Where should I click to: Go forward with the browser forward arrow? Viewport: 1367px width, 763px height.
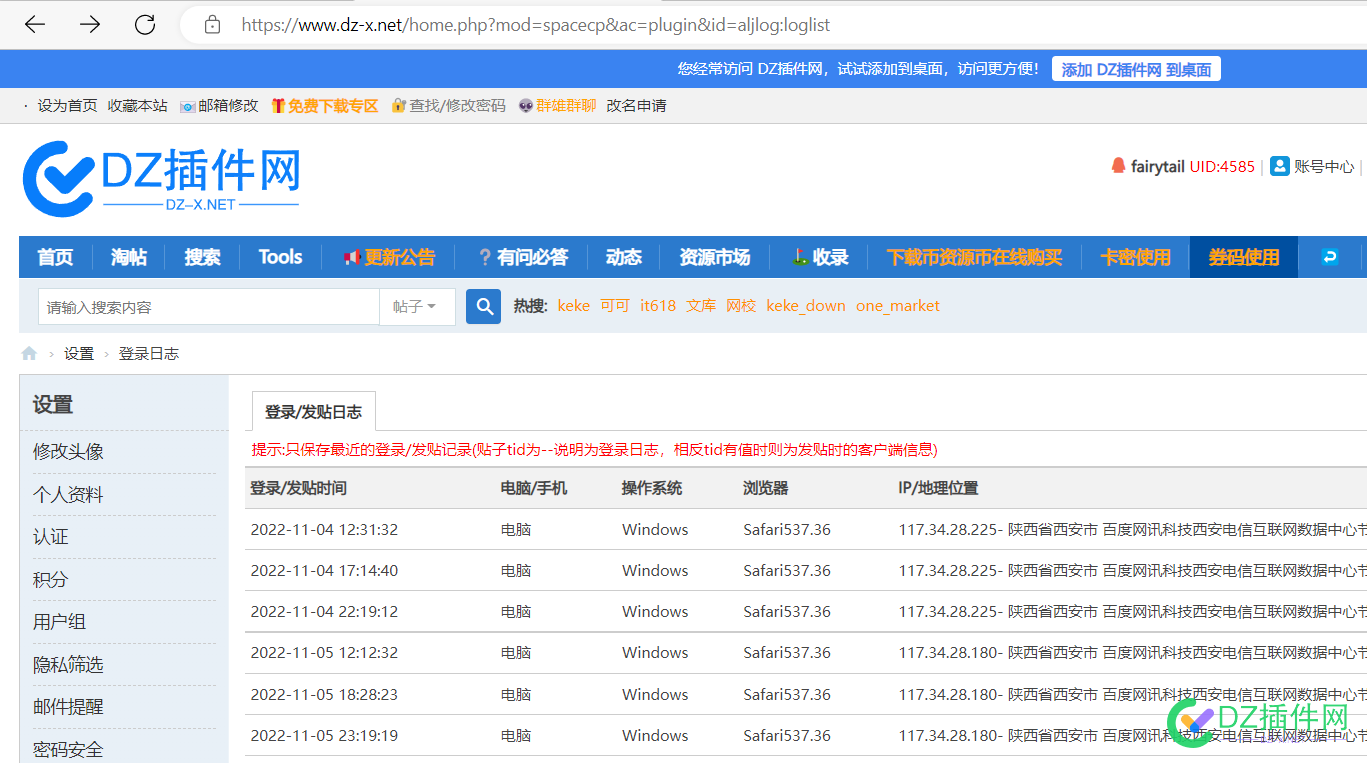90,25
